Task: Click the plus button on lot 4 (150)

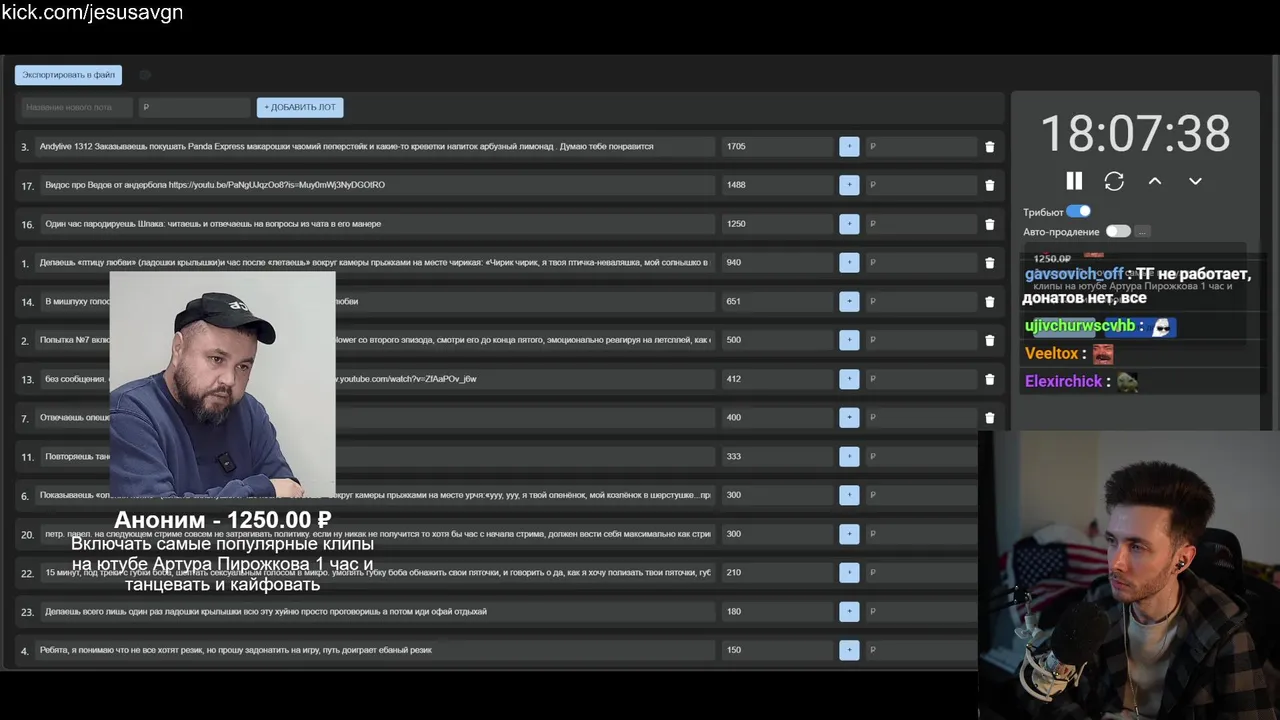Action: [x=849, y=650]
